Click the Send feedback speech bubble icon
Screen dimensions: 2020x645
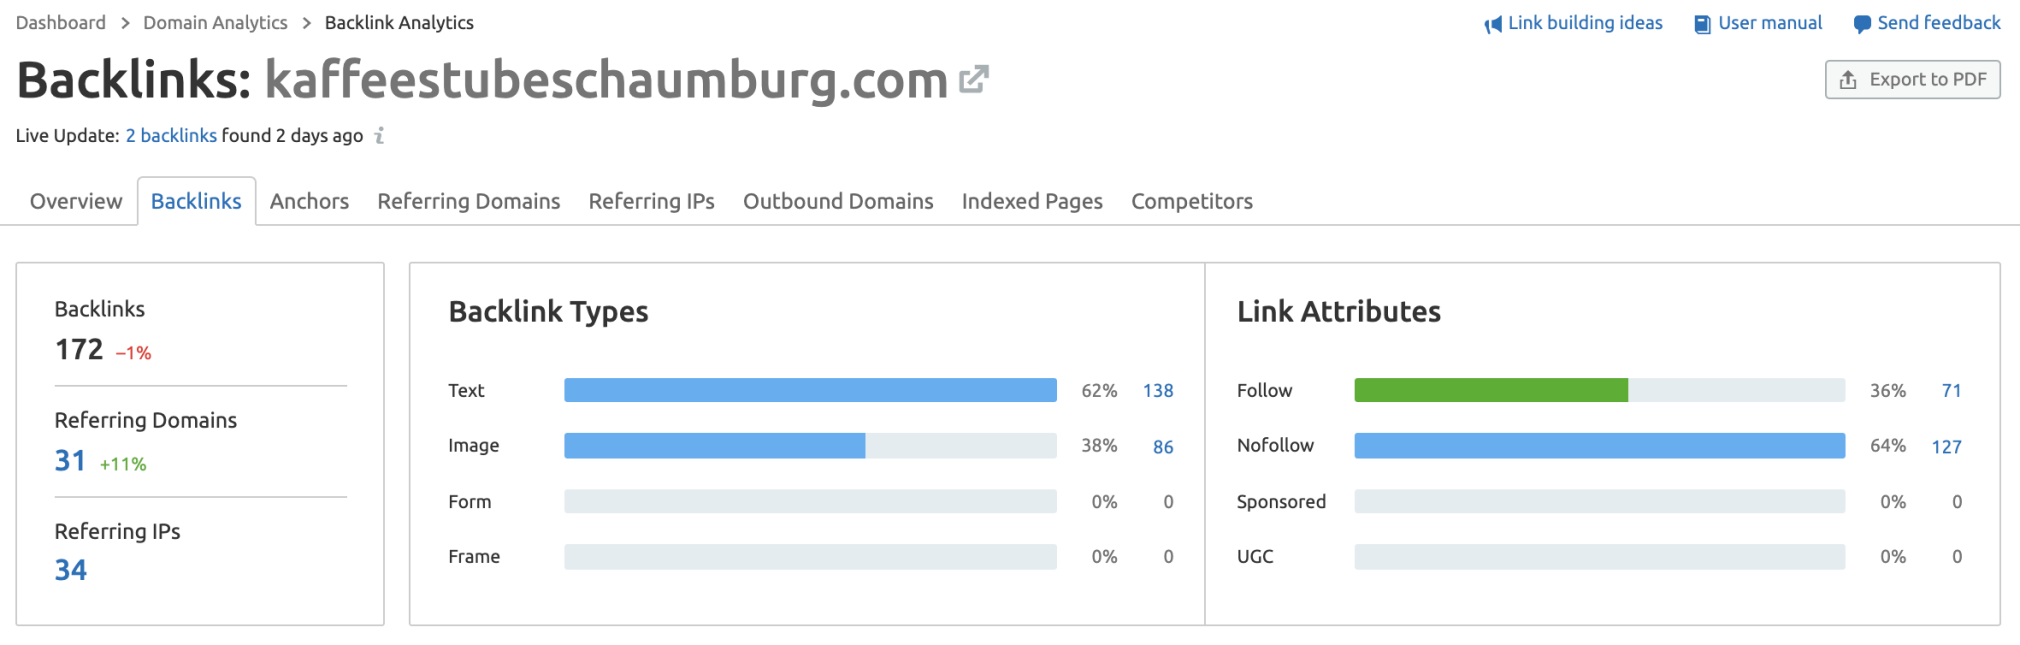(x=1861, y=24)
